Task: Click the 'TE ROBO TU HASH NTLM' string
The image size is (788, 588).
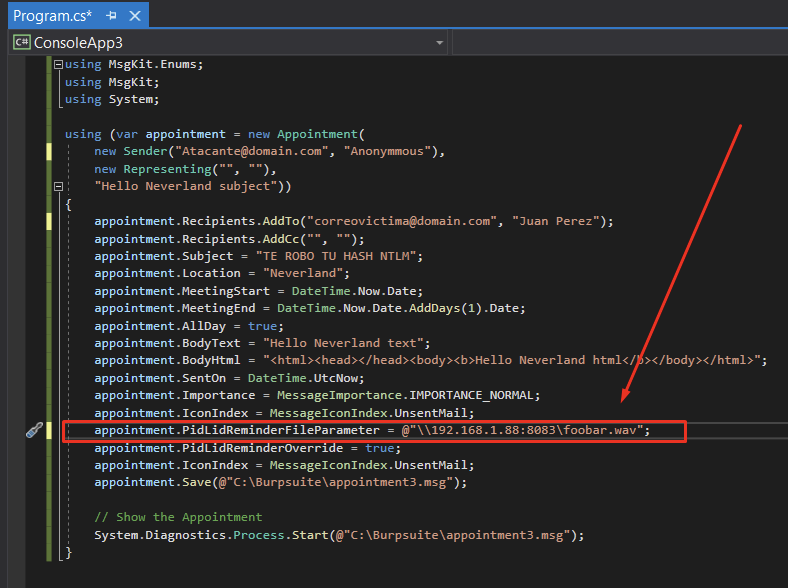Action: [336, 256]
